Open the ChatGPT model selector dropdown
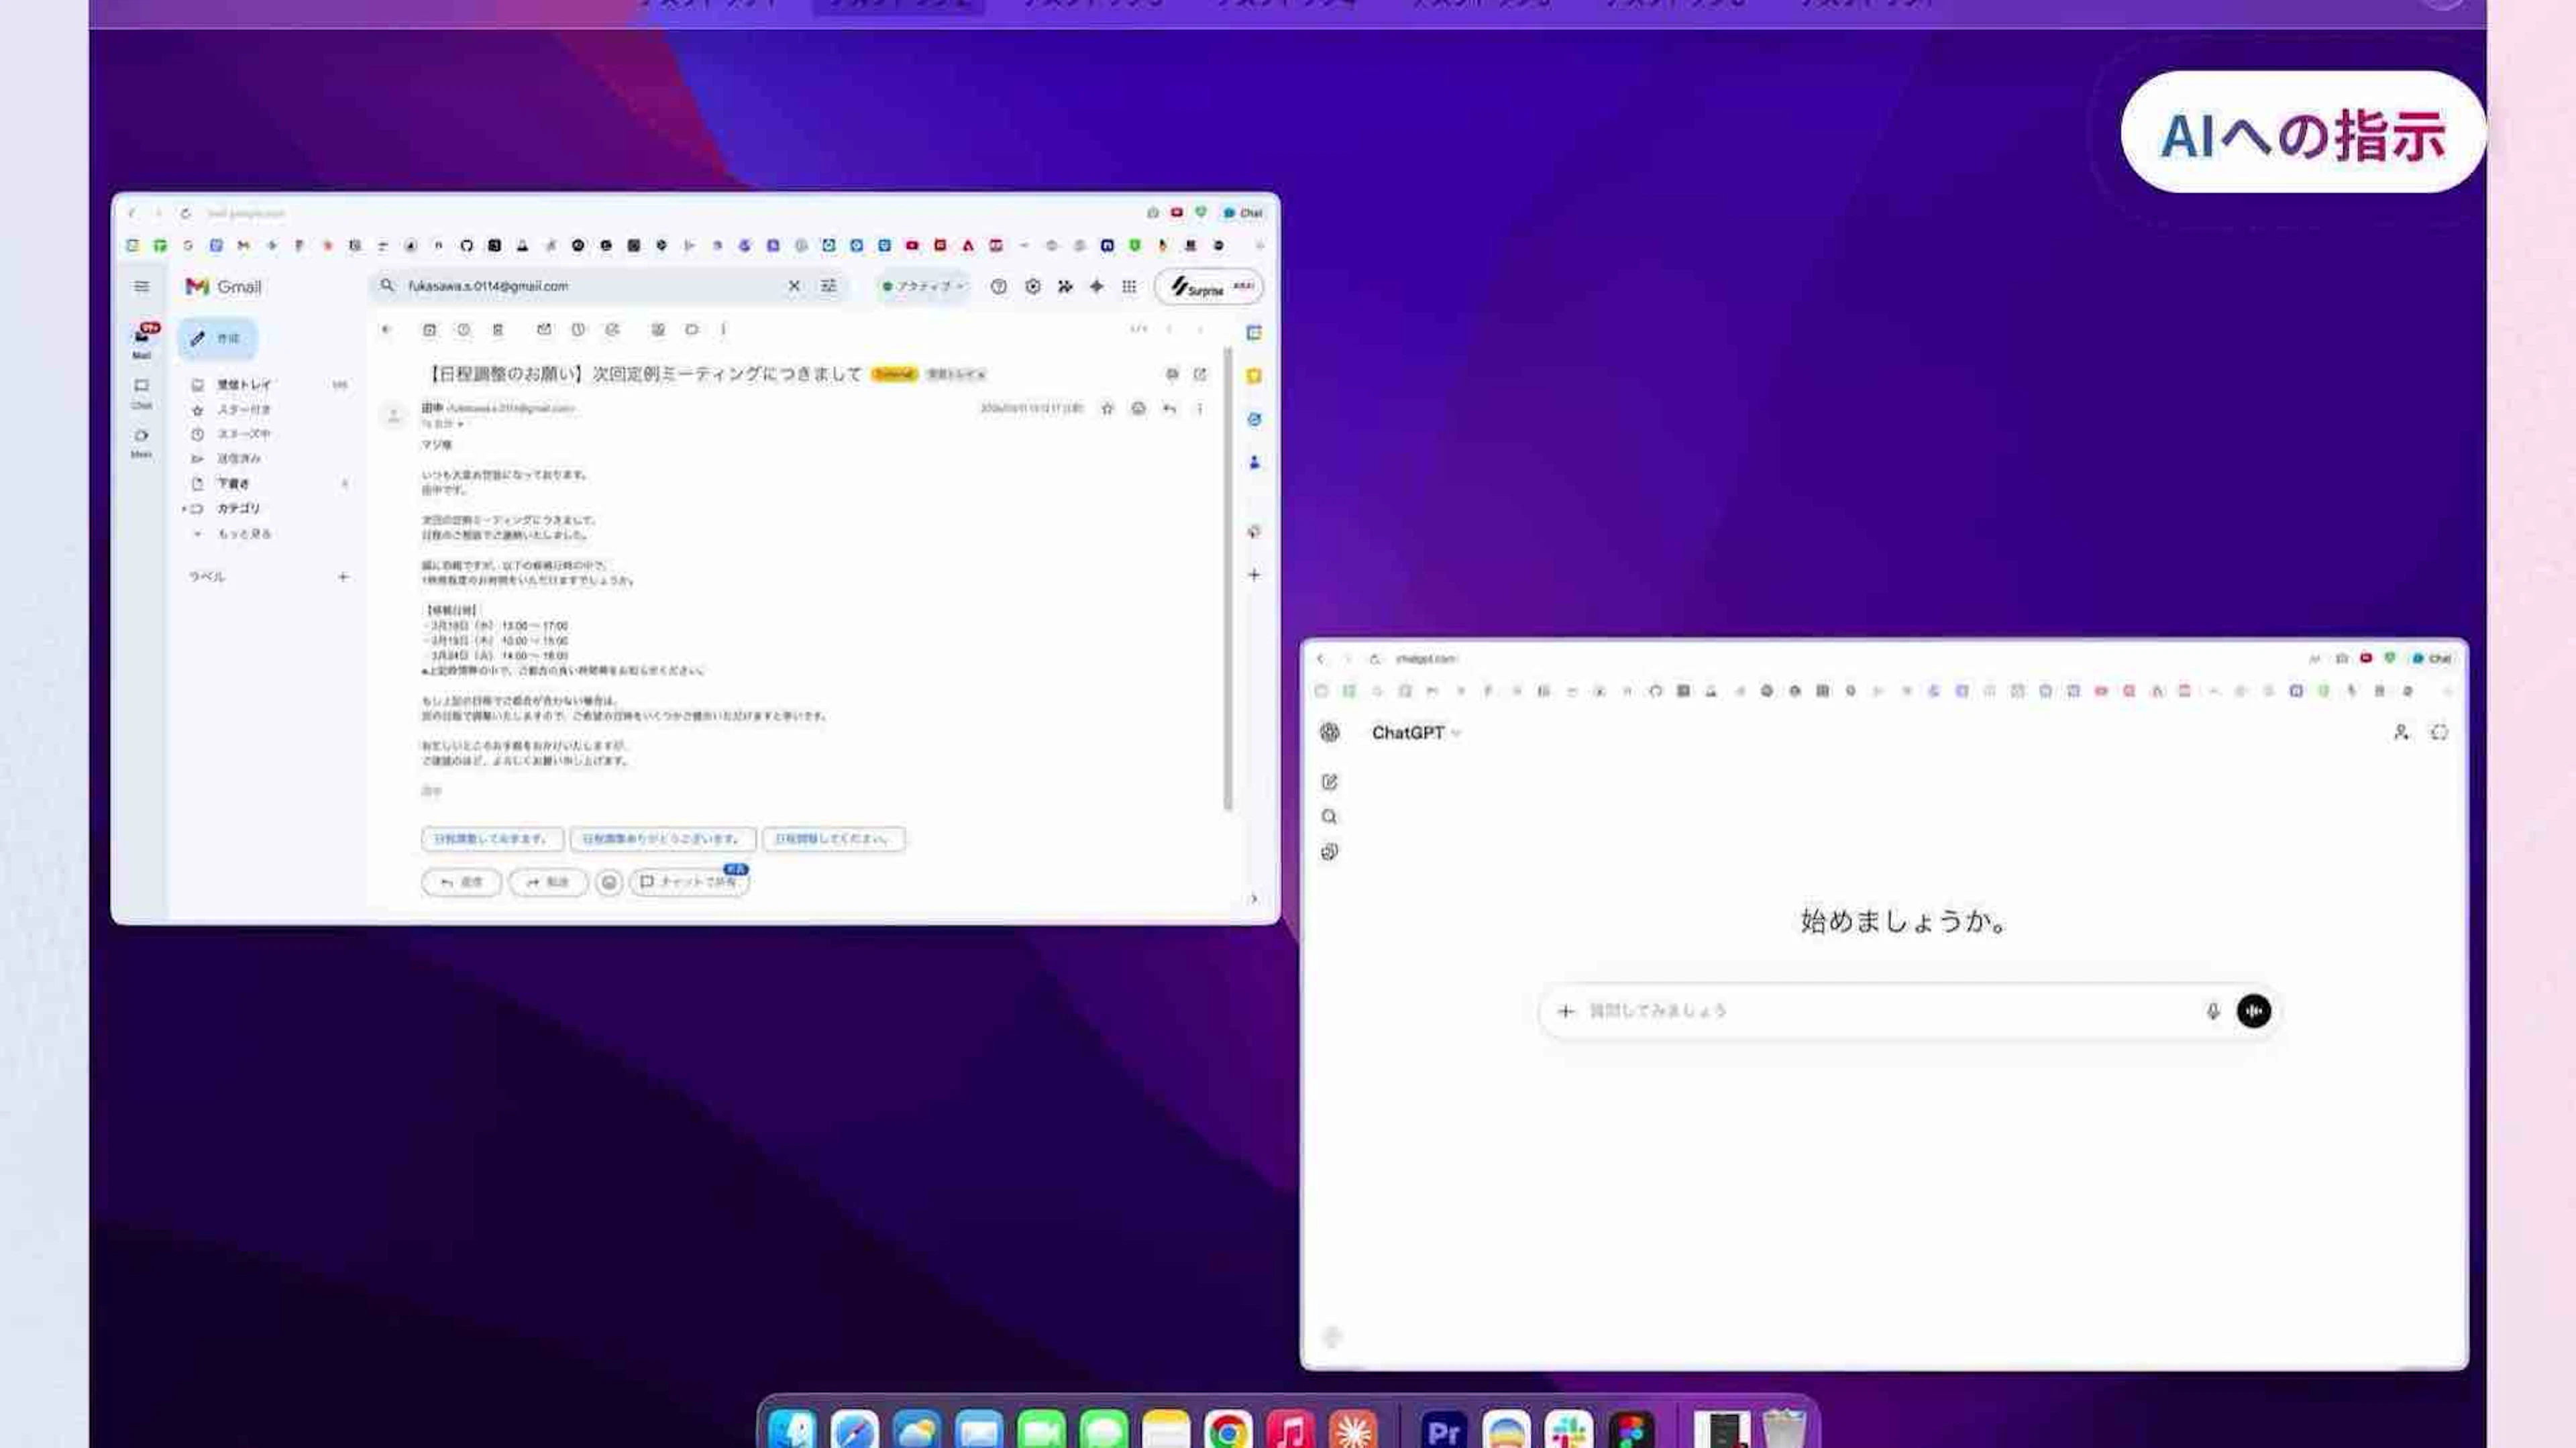The width and height of the screenshot is (2576, 1448). point(1415,733)
